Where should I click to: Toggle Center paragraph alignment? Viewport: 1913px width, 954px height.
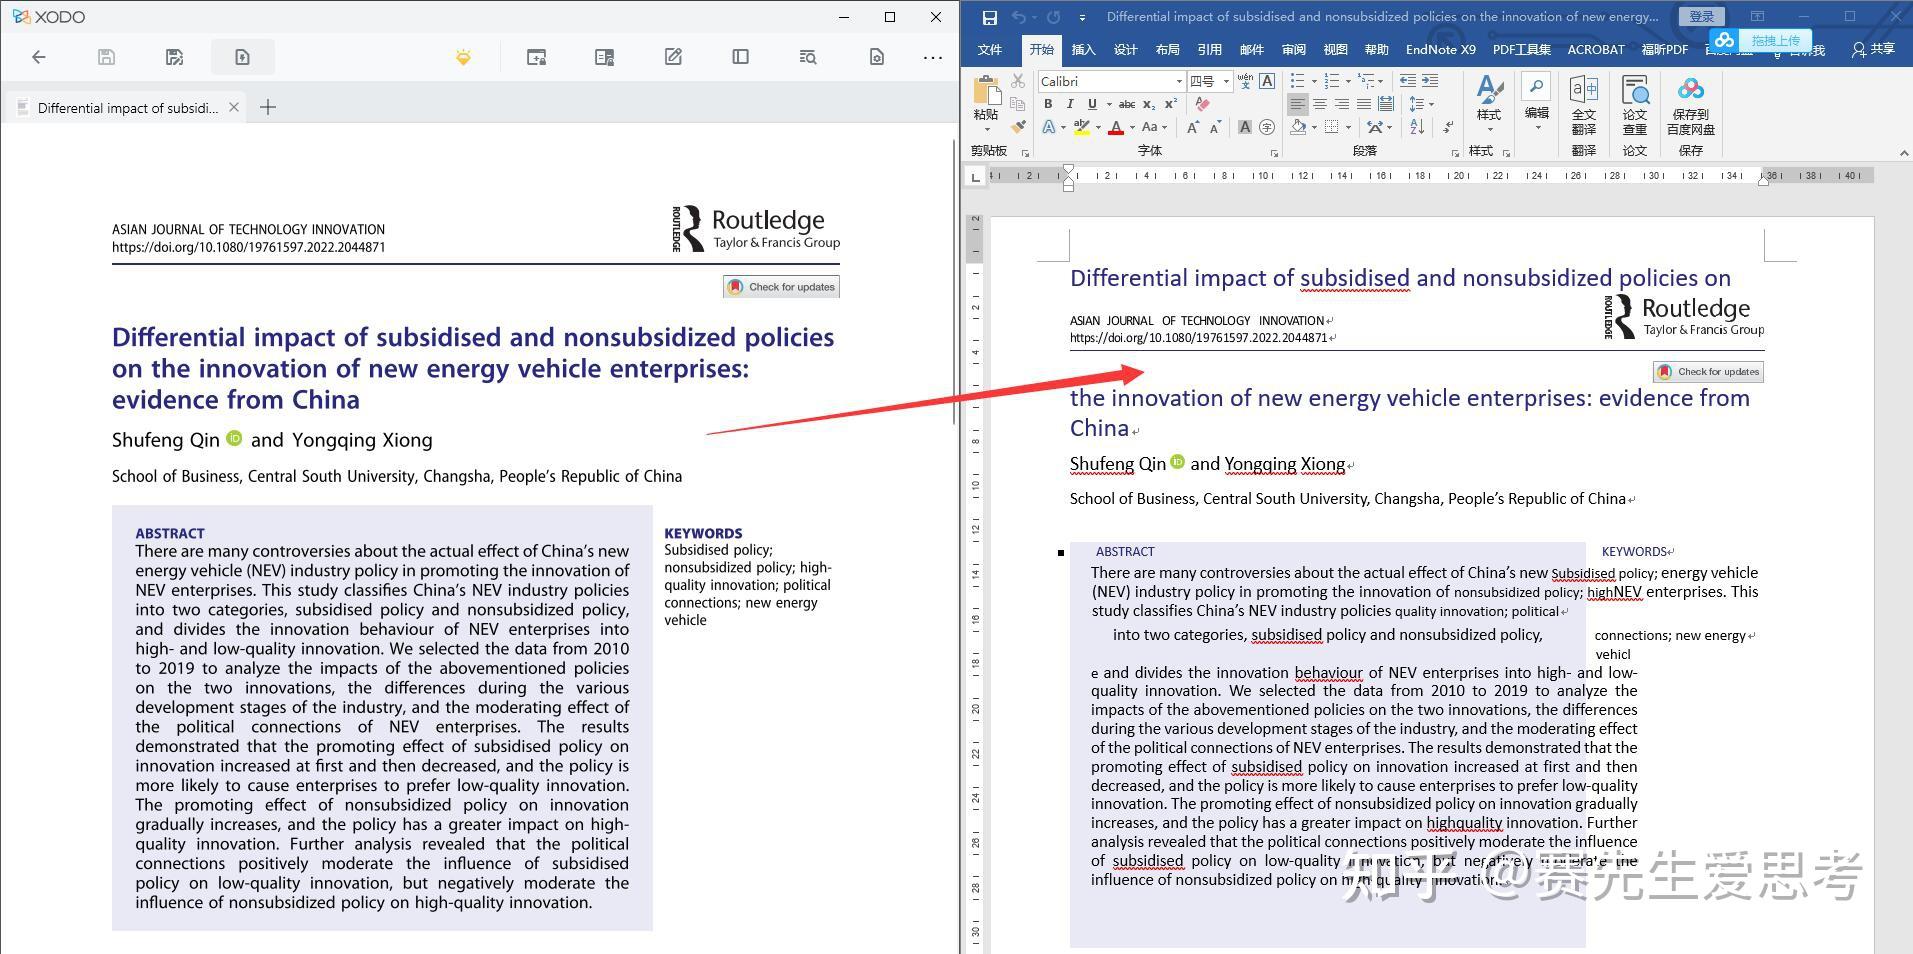pyautogui.click(x=1320, y=104)
